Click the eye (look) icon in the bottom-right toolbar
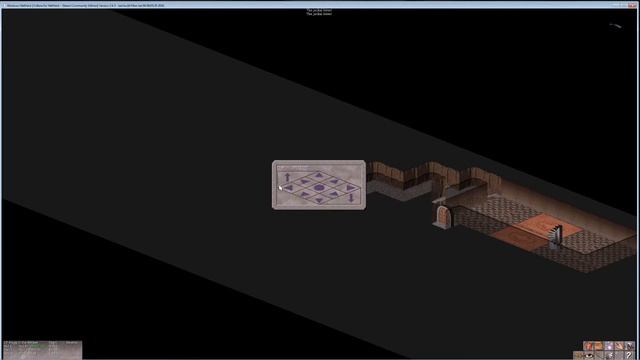 click(x=588, y=356)
